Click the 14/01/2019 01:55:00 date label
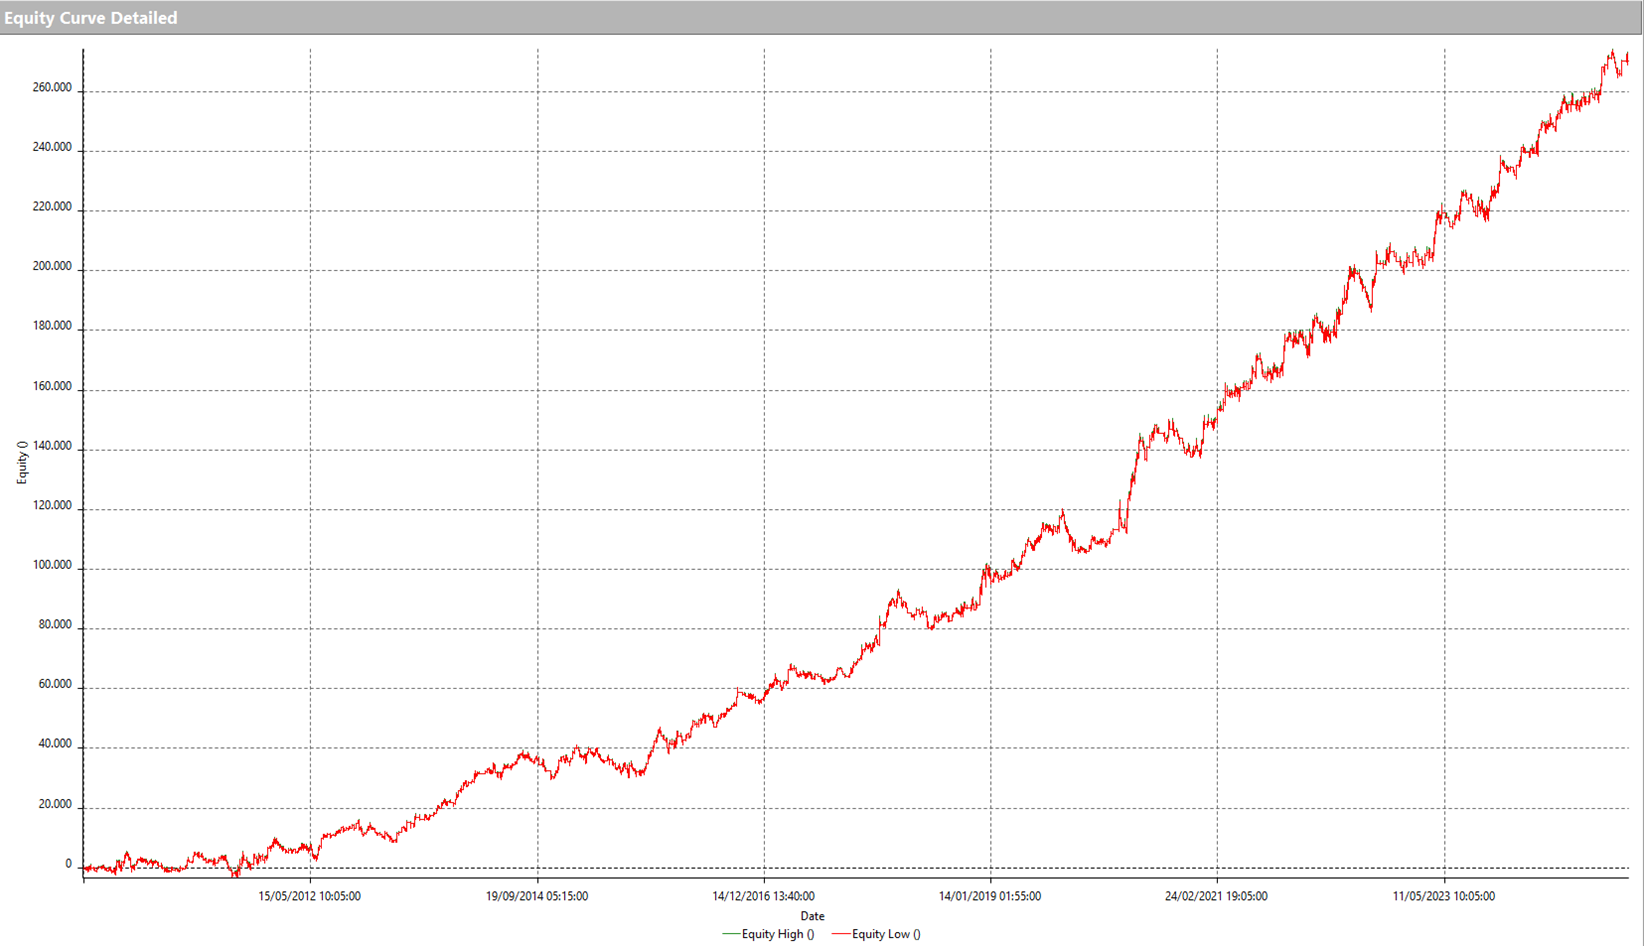 [x=989, y=896]
